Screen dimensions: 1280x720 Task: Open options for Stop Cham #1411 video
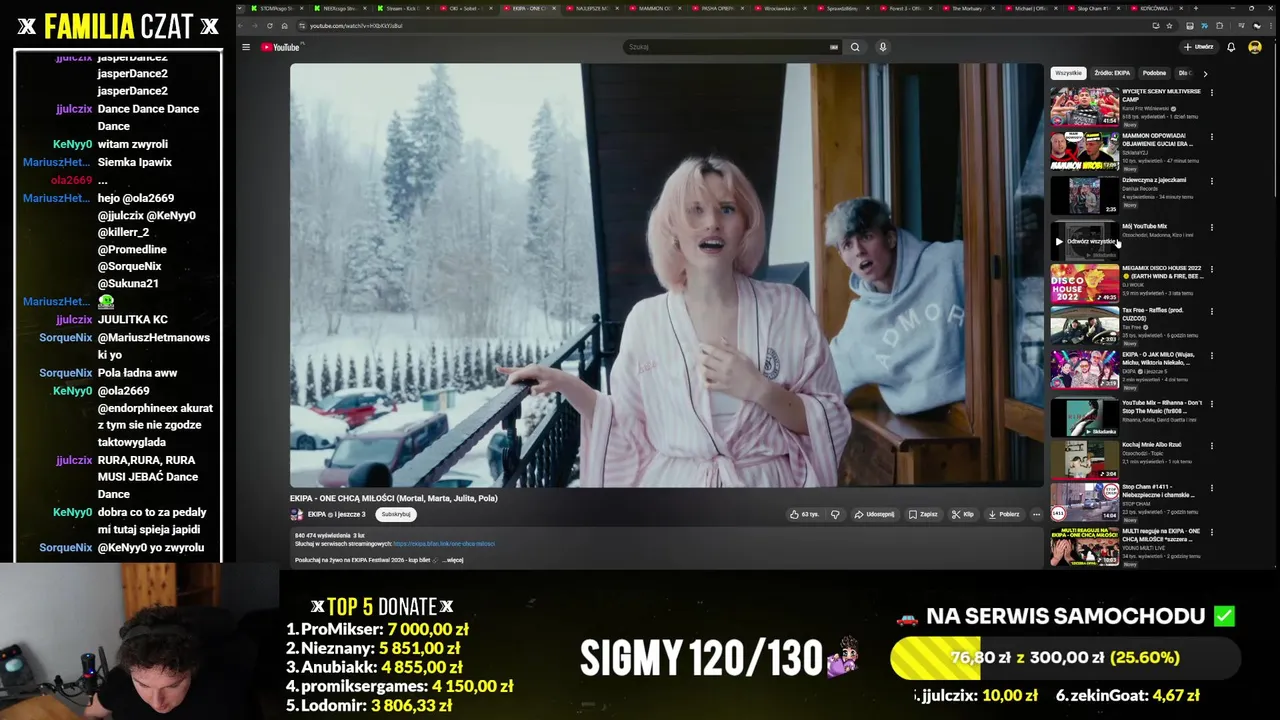pos(1212,488)
